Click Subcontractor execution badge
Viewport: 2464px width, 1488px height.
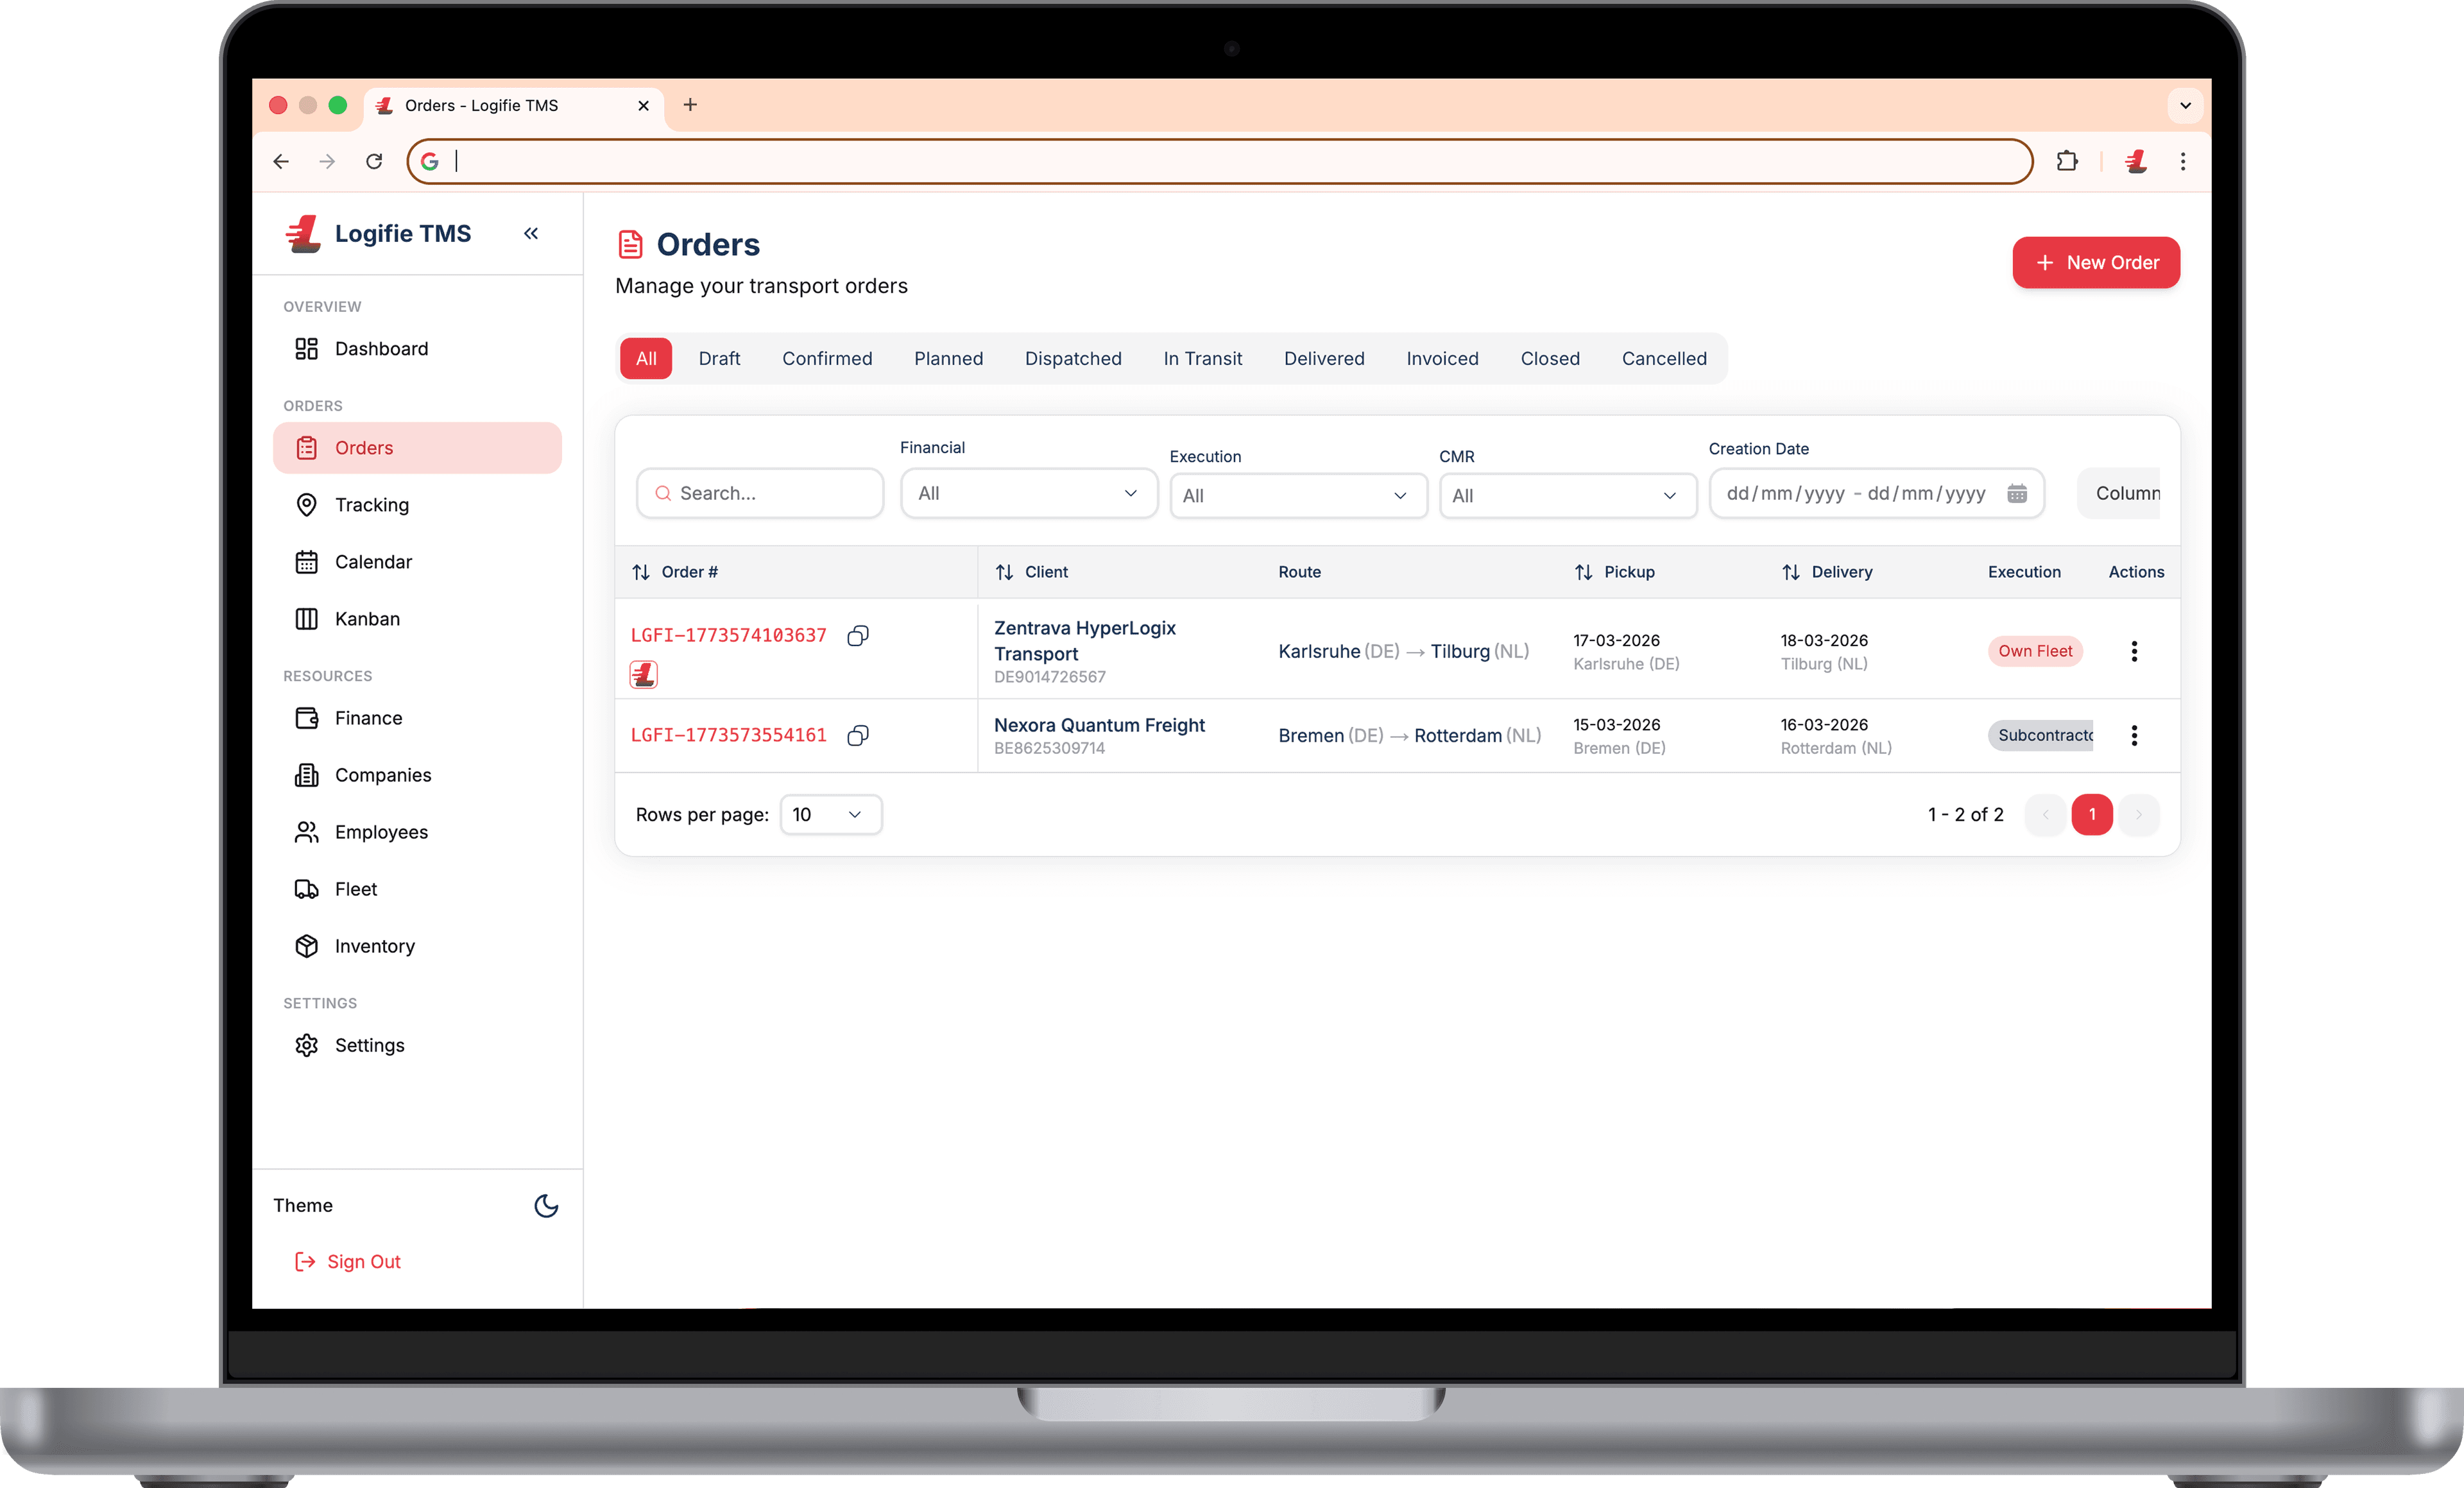pyautogui.click(x=2041, y=736)
